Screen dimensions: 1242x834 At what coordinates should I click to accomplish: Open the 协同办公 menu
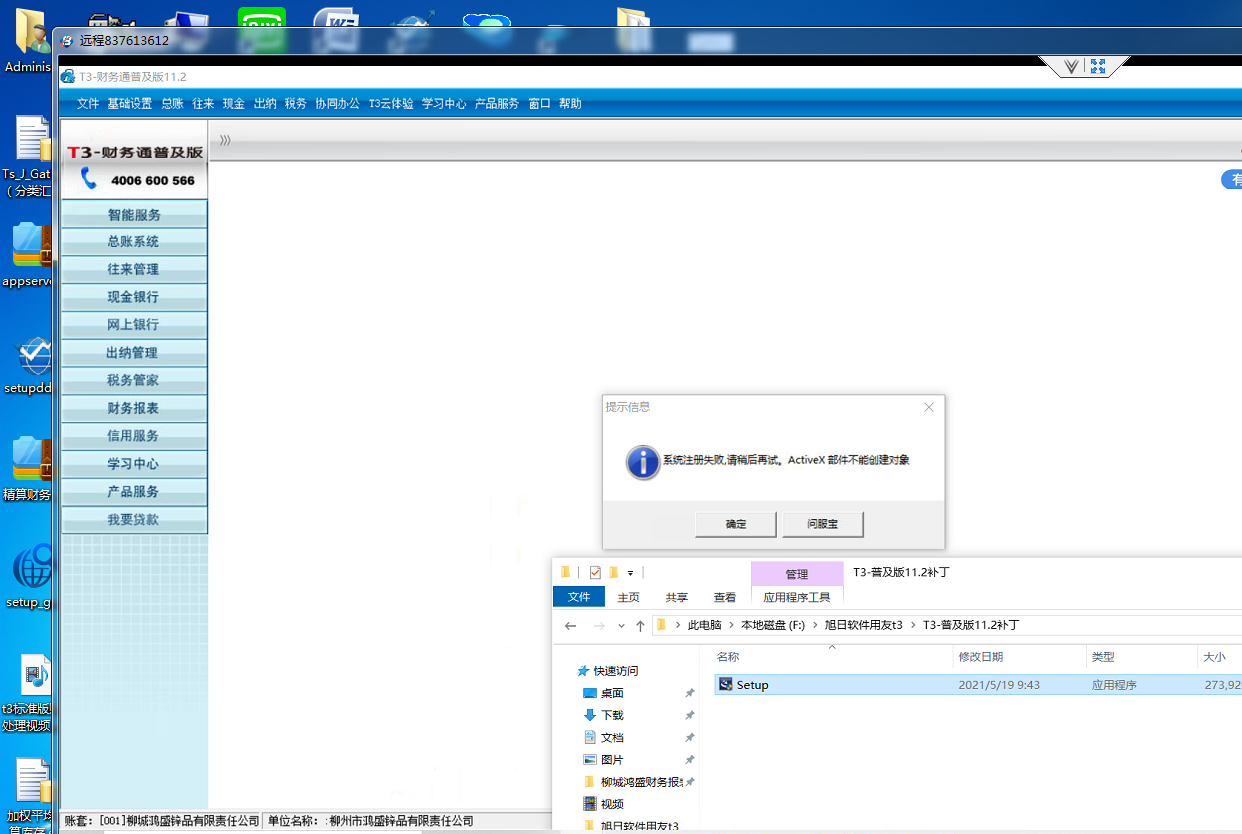[337, 104]
